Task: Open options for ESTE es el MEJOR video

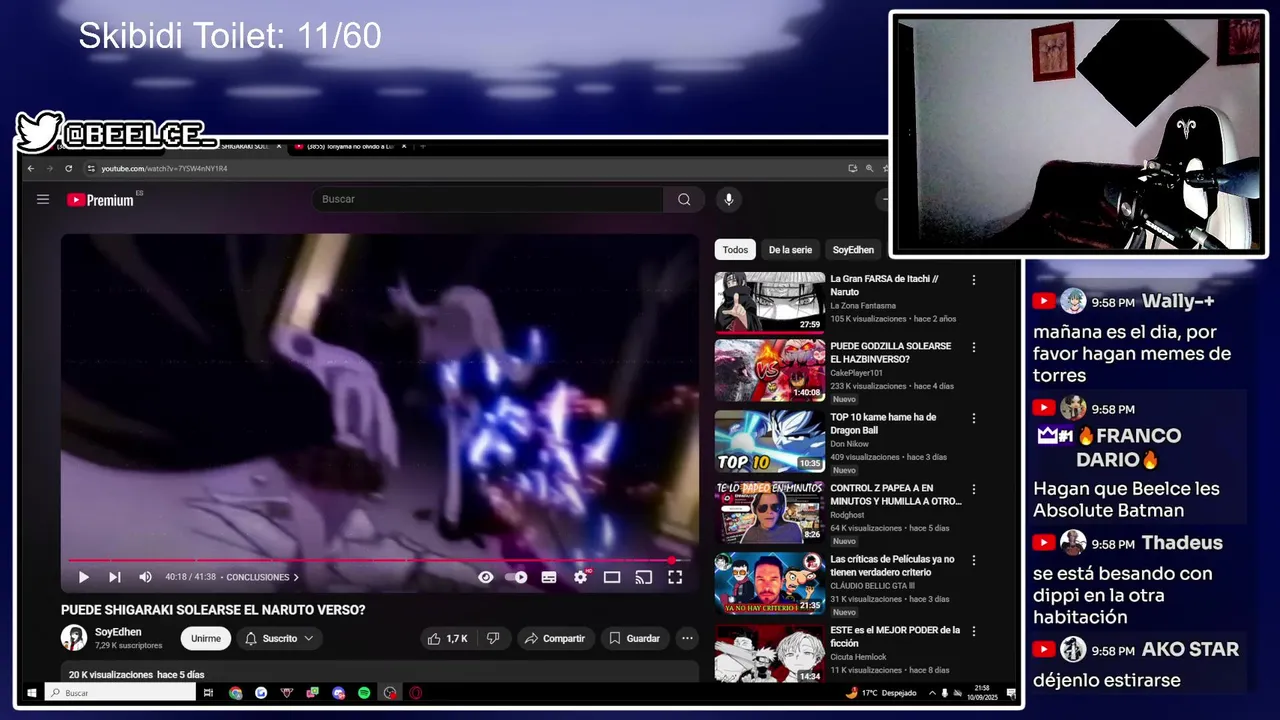Action: pyautogui.click(x=973, y=631)
